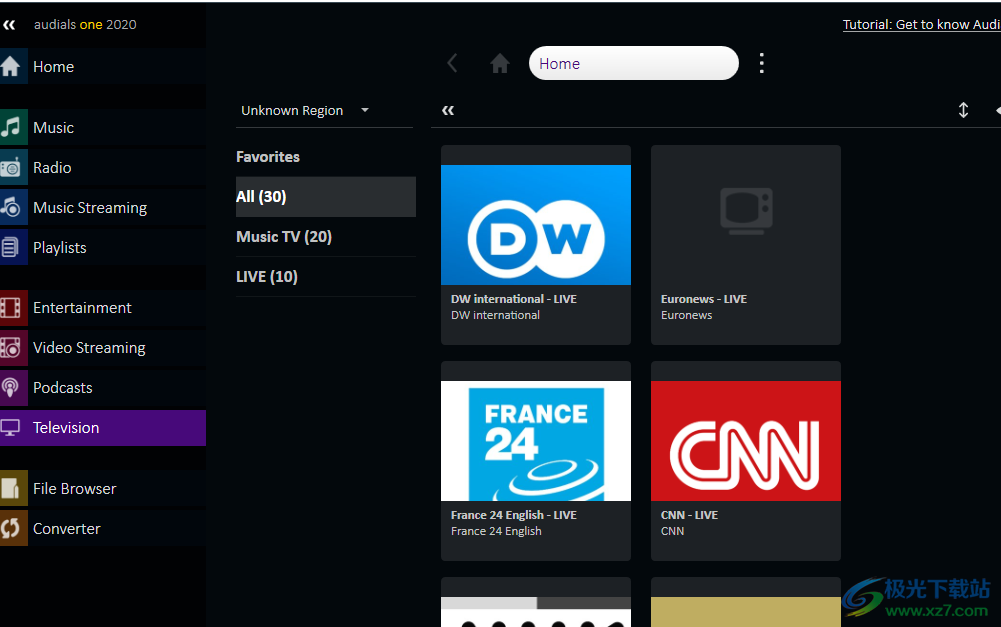Click the 'DW international - LIVE' title

(x=513, y=299)
